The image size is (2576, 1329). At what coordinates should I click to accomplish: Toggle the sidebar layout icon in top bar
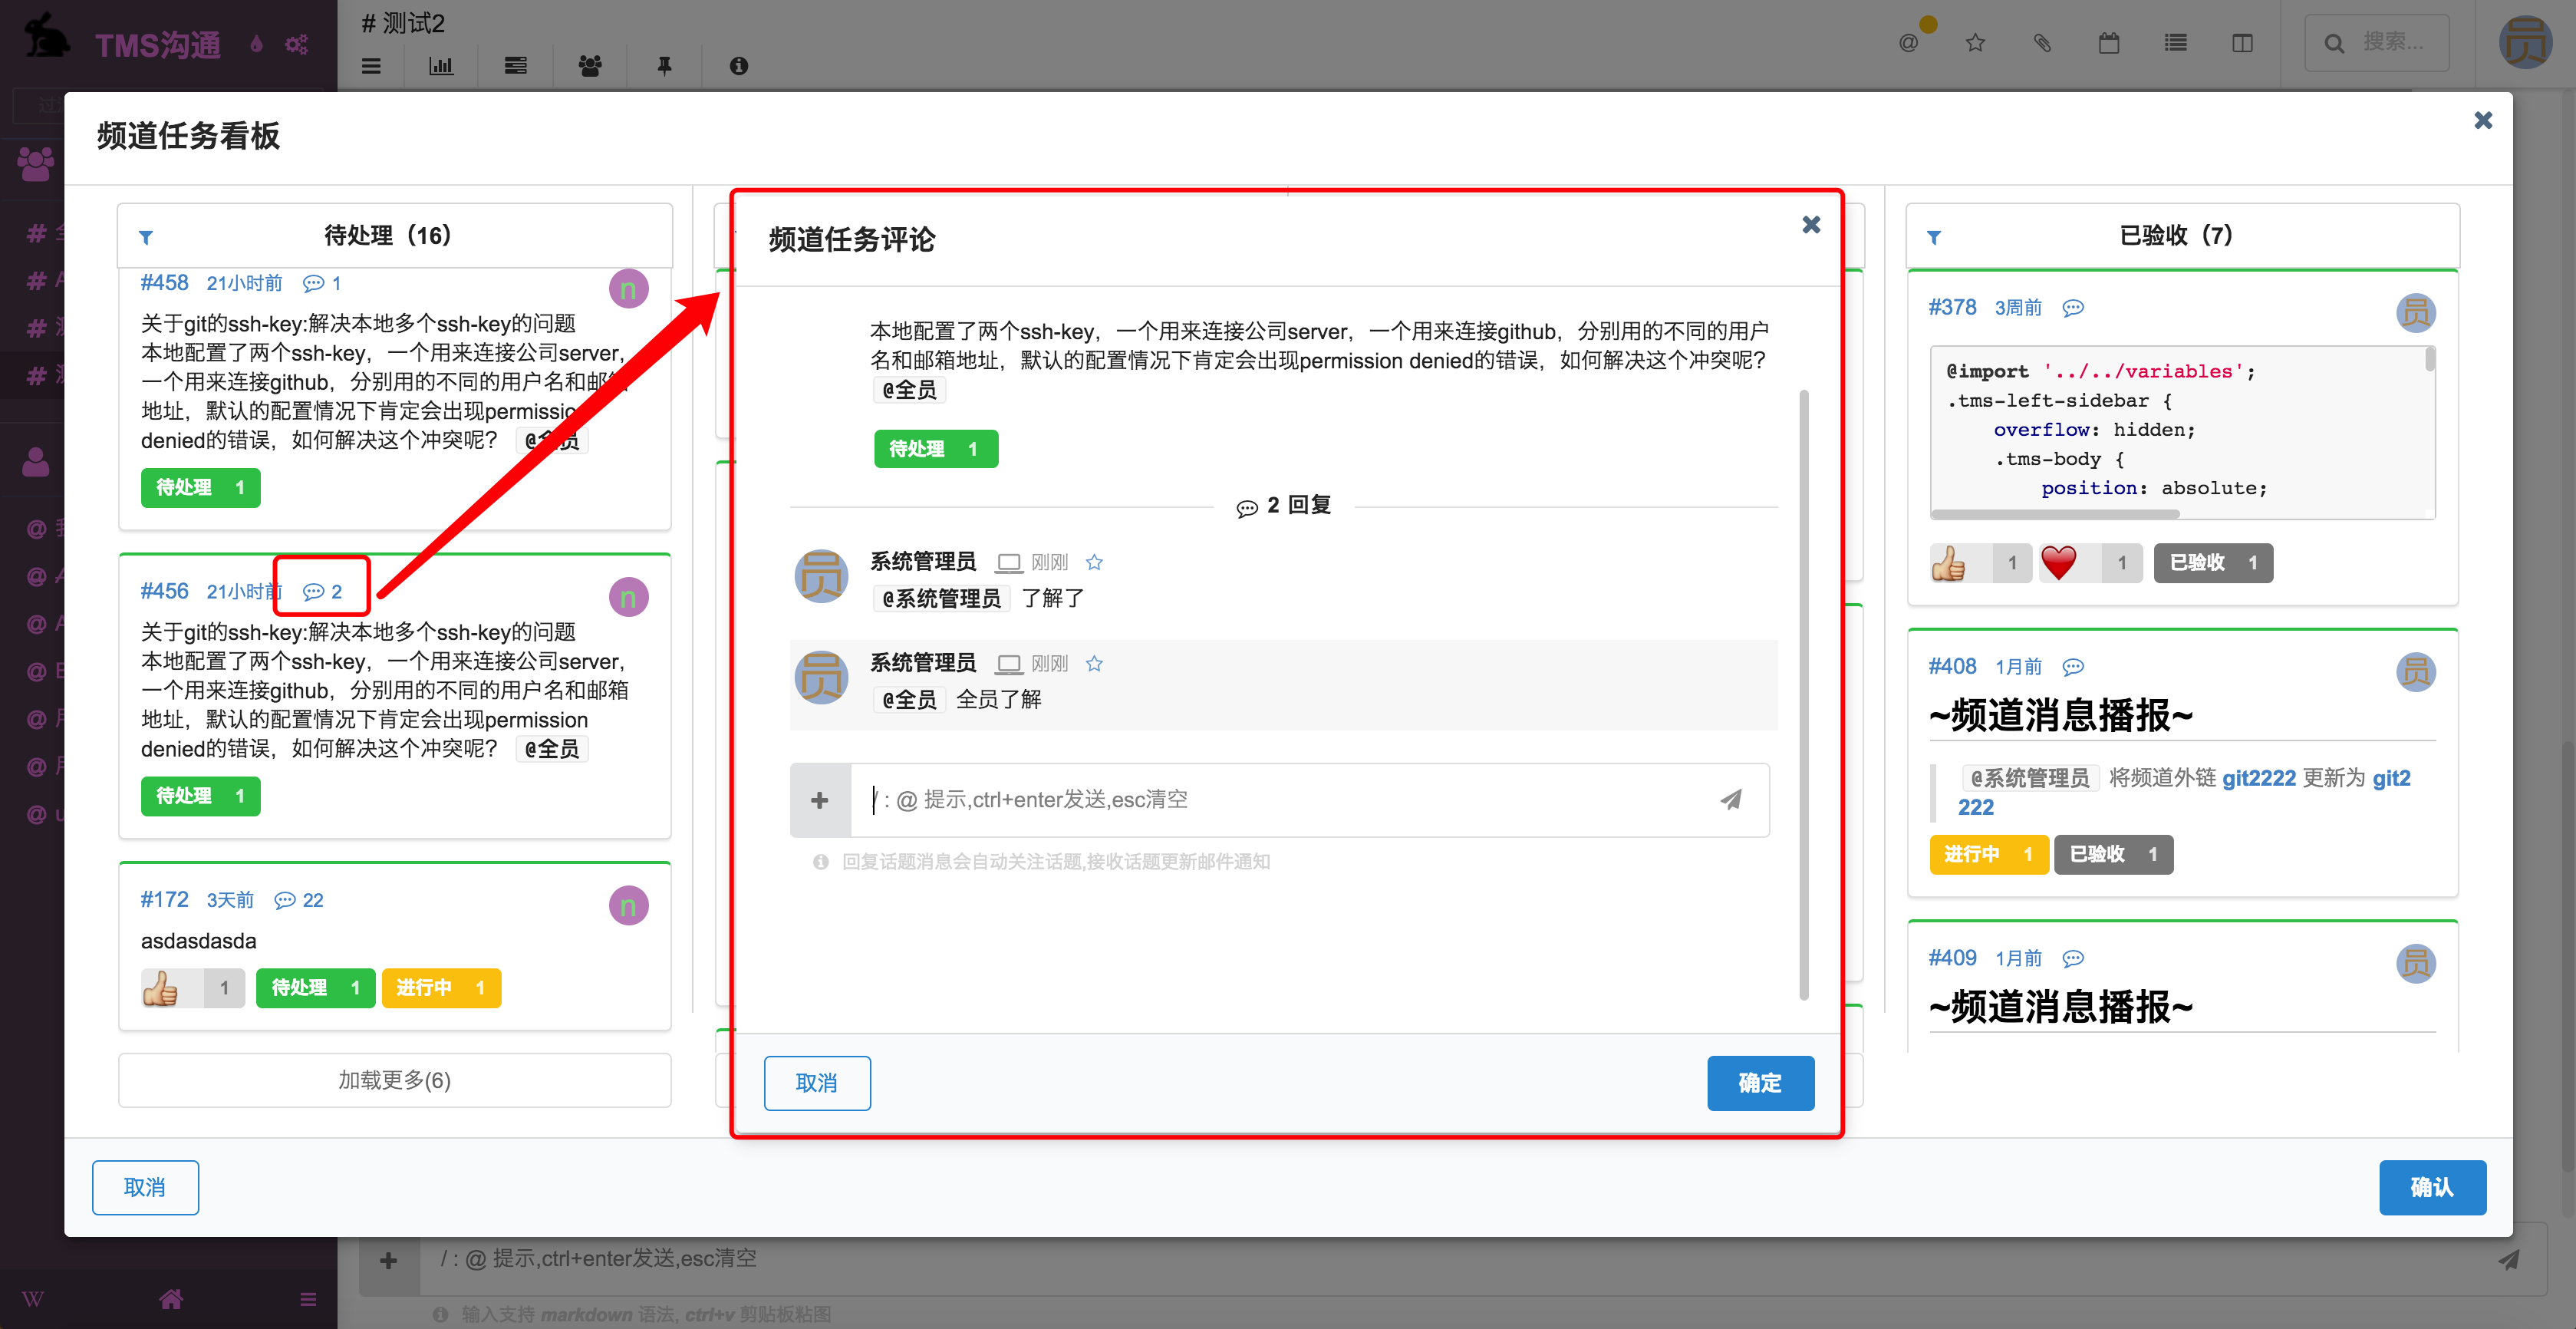(2243, 43)
